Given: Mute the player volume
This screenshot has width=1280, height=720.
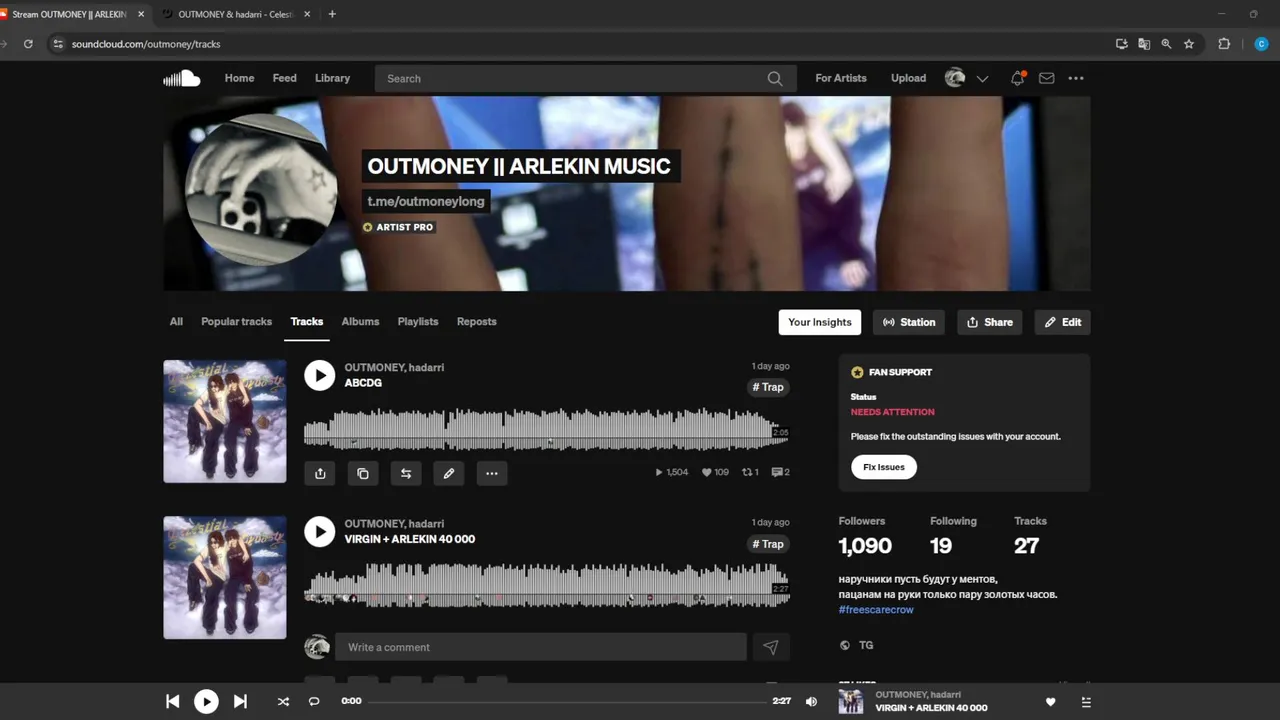Looking at the screenshot, I should 811,701.
